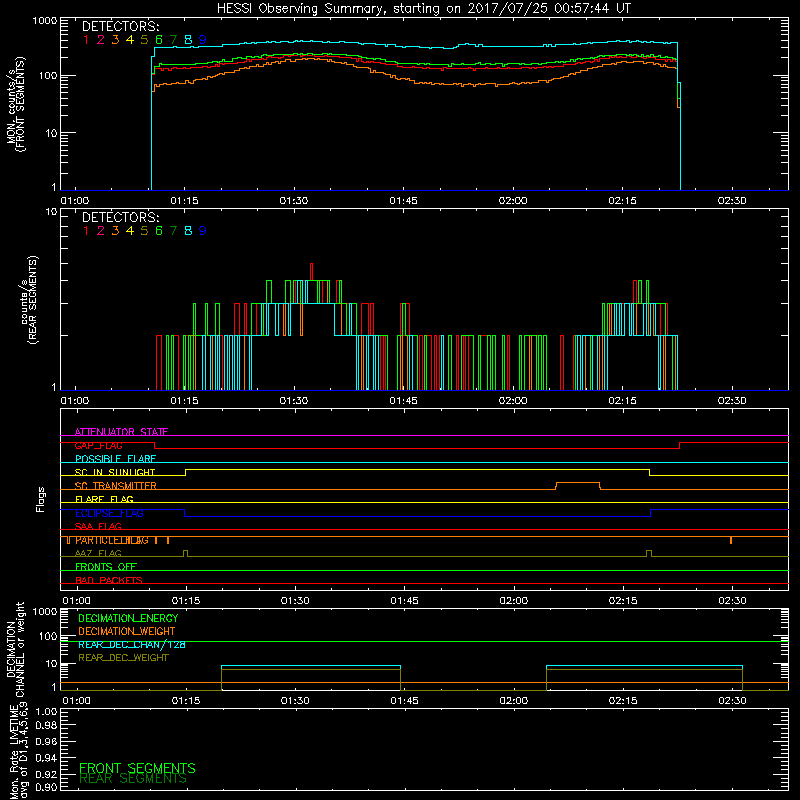Click the dark green REAR SEGMENTS livetime legend

click(133, 779)
